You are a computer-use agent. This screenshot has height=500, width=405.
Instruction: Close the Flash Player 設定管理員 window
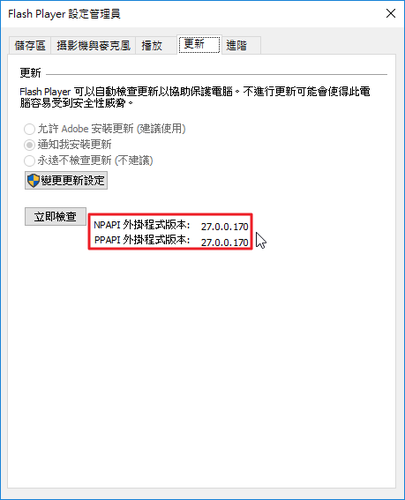pyautogui.click(x=390, y=13)
